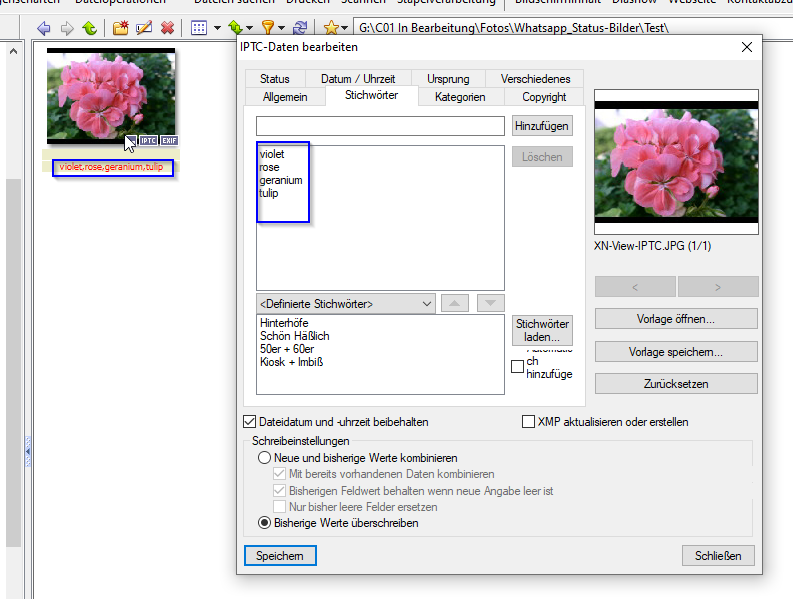793x599 pixels.
Task: Open the Definierte Stichwörter dropdown
Action: (346, 304)
